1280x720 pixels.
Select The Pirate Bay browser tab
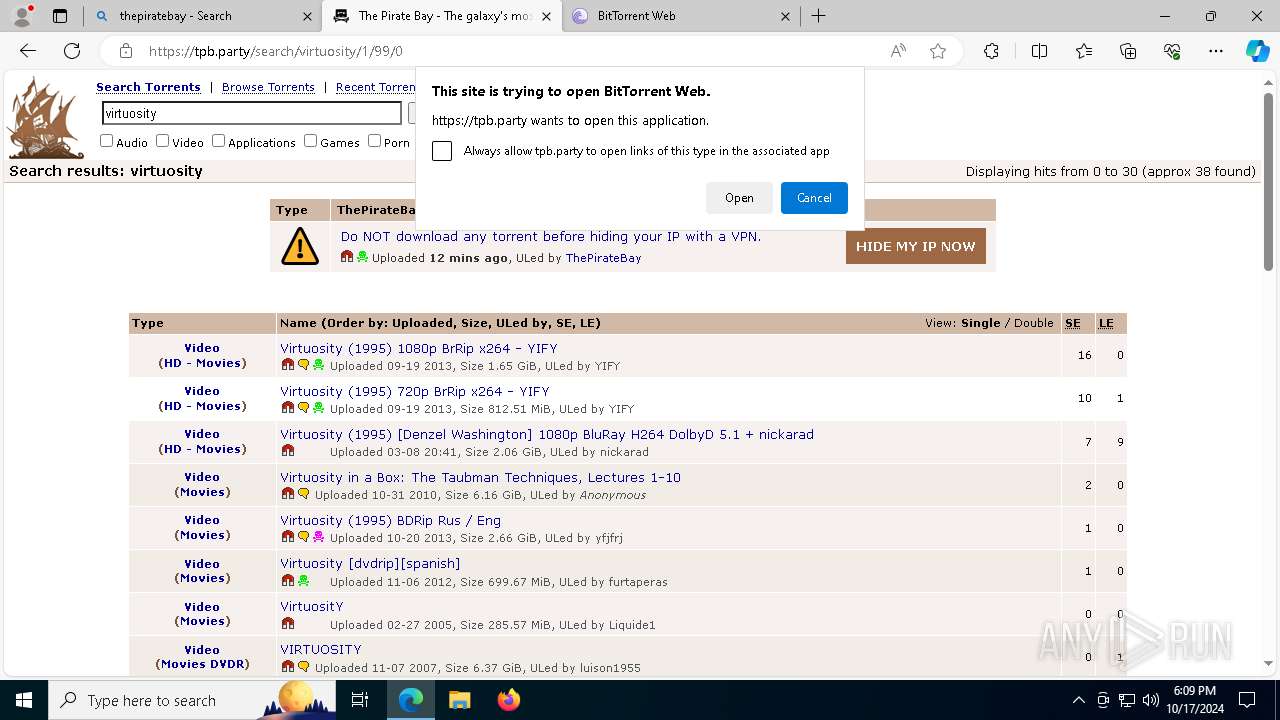coord(444,15)
